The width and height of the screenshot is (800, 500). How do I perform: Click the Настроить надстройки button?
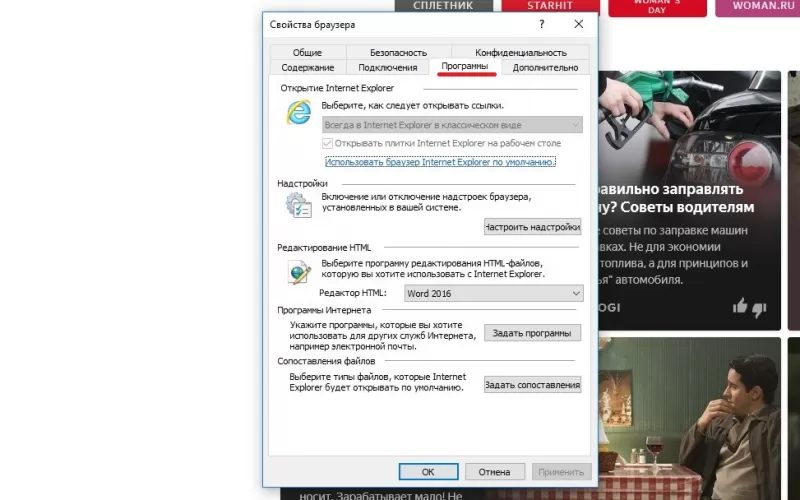tap(532, 227)
